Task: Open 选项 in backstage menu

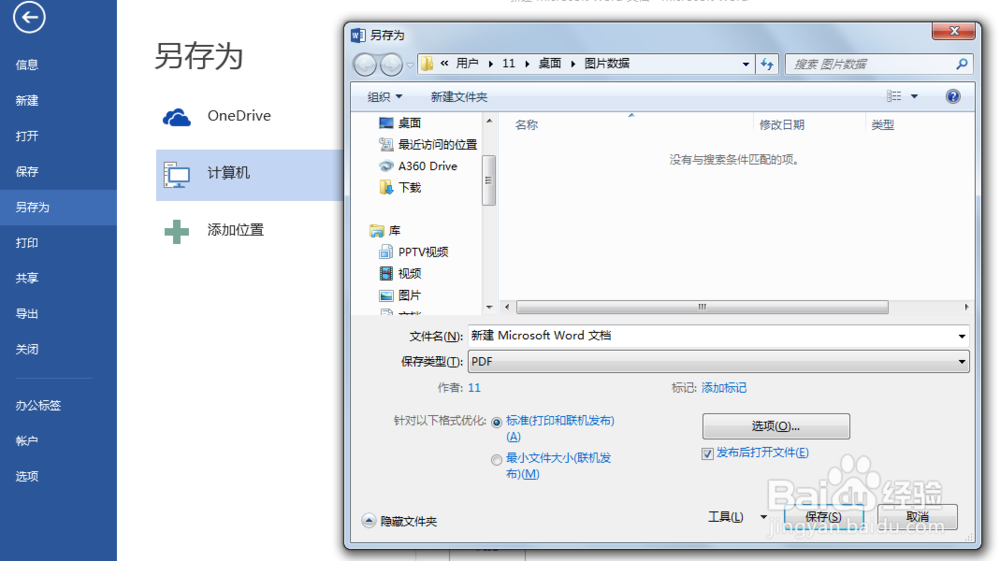Action: [x=27, y=476]
